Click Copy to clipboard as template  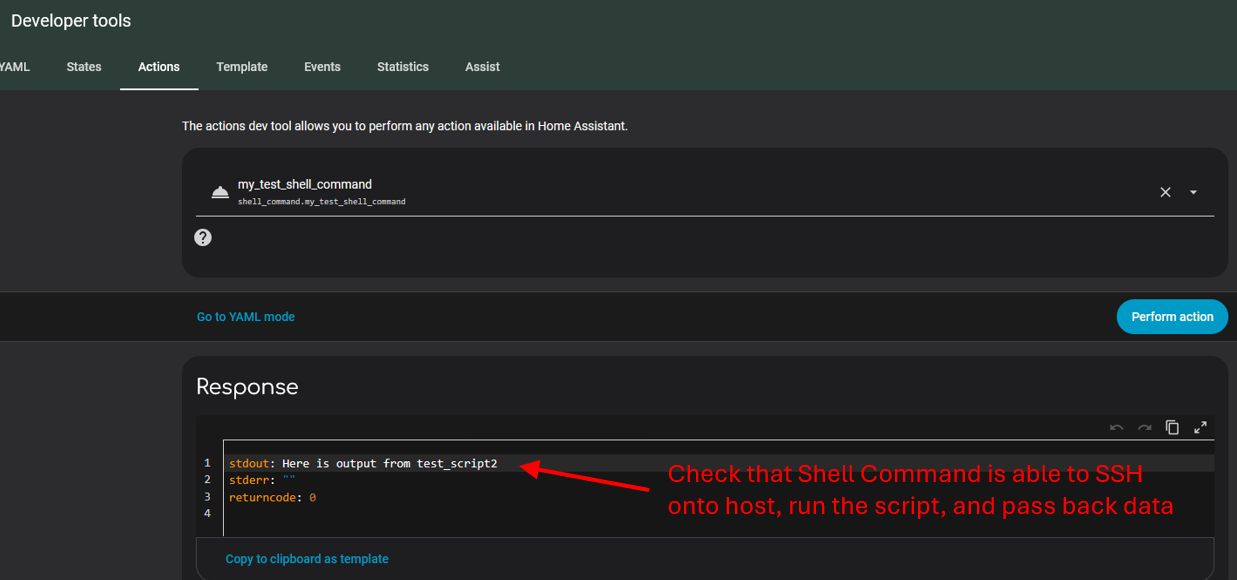coord(307,559)
